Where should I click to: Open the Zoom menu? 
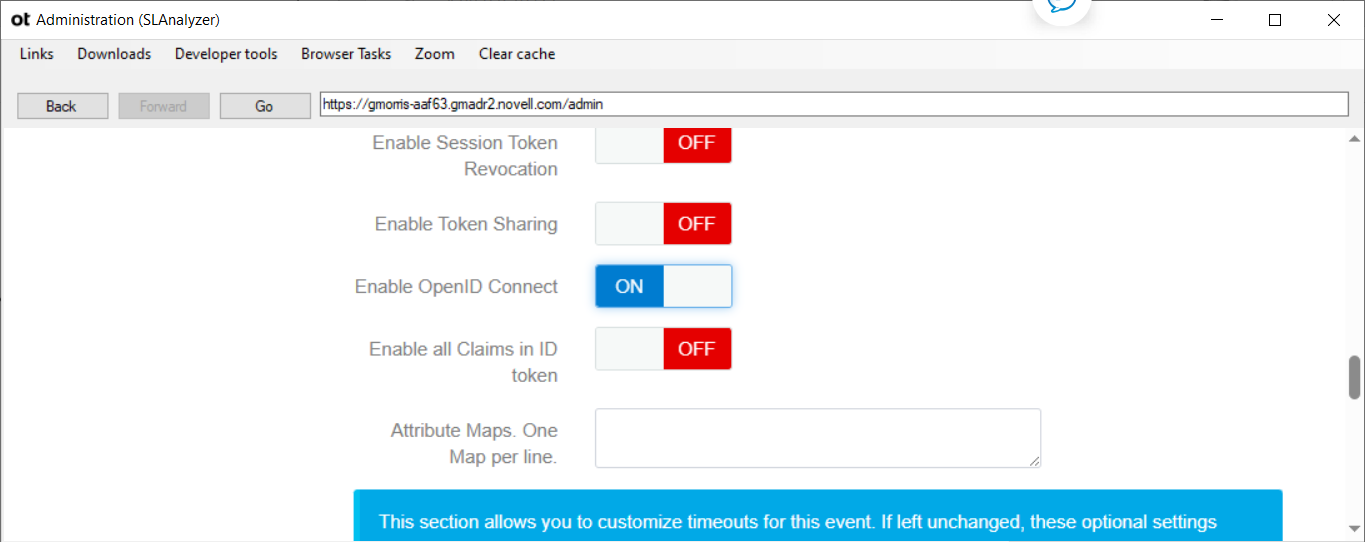[x=435, y=54]
